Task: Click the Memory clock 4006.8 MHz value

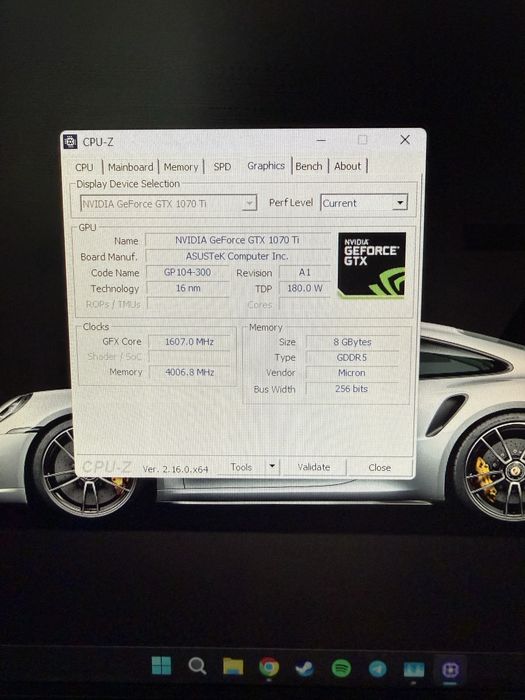Action: tap(190, 372)
